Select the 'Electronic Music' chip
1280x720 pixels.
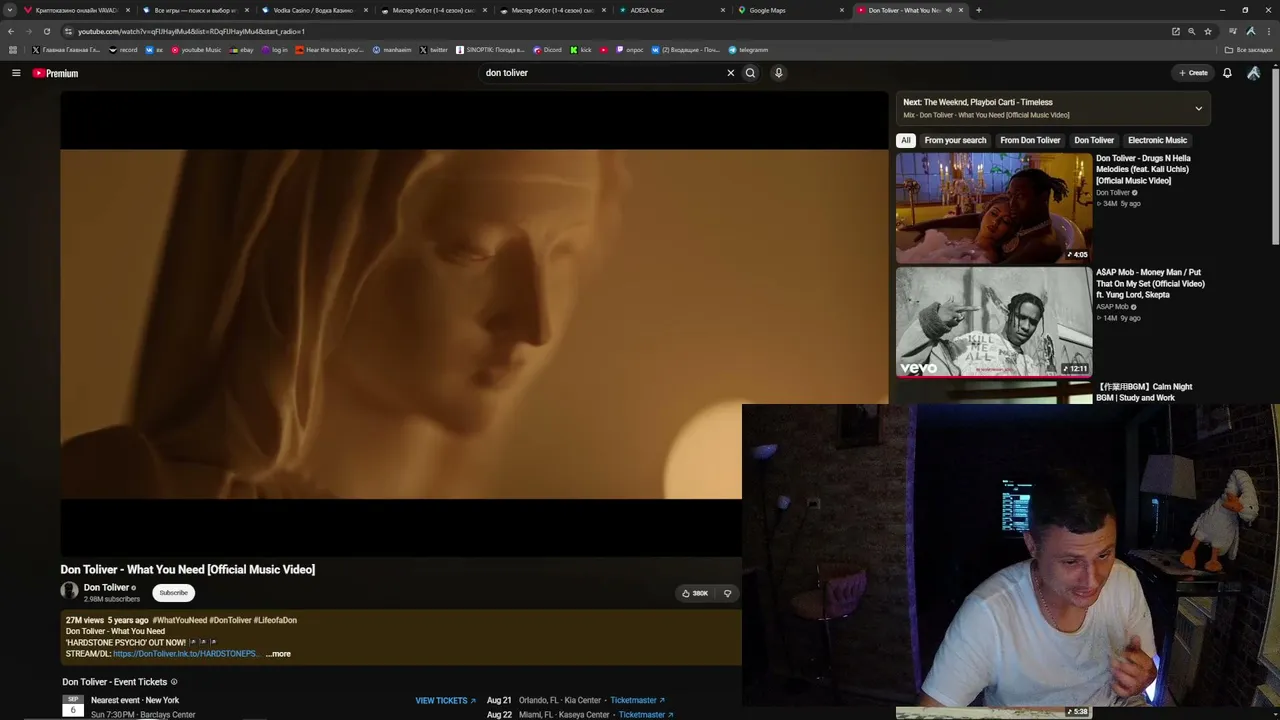coord(1157,140)
